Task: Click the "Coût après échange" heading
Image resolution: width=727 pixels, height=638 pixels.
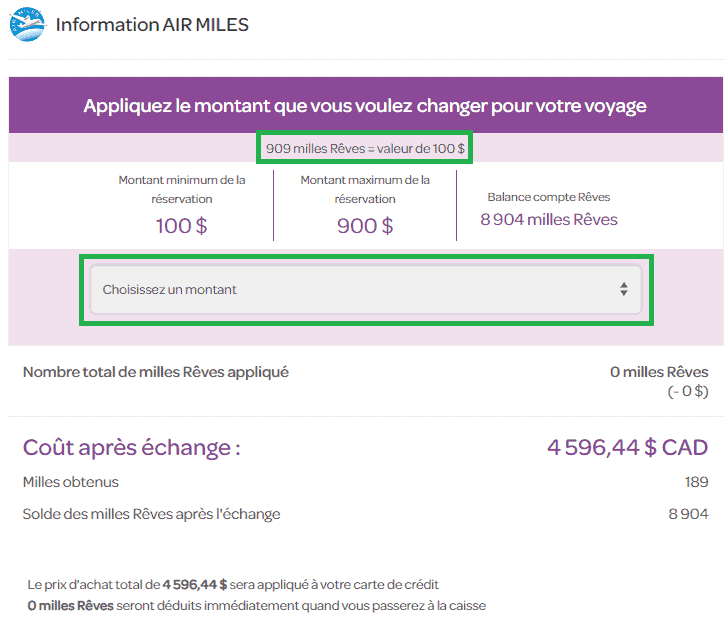Action: 131,447
